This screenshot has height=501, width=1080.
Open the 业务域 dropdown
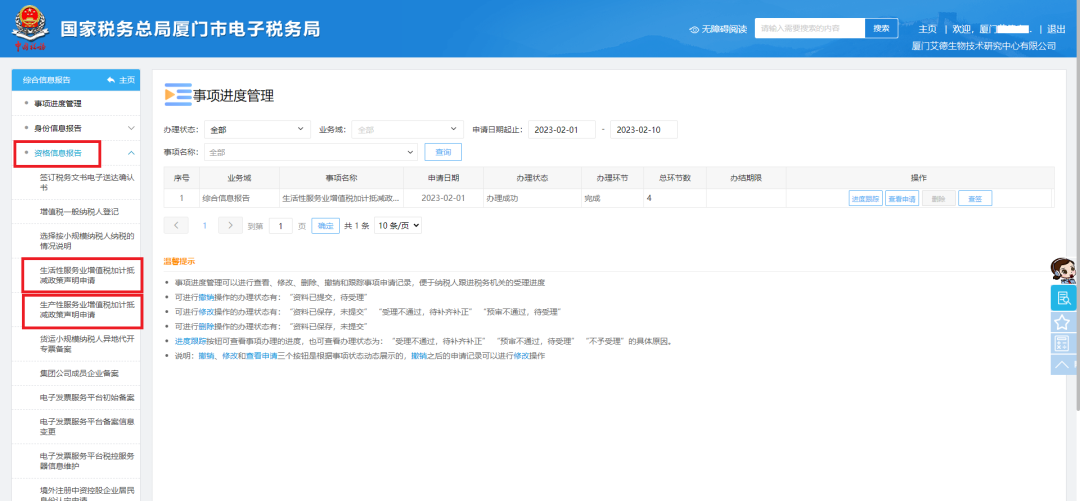coord(405,129)
